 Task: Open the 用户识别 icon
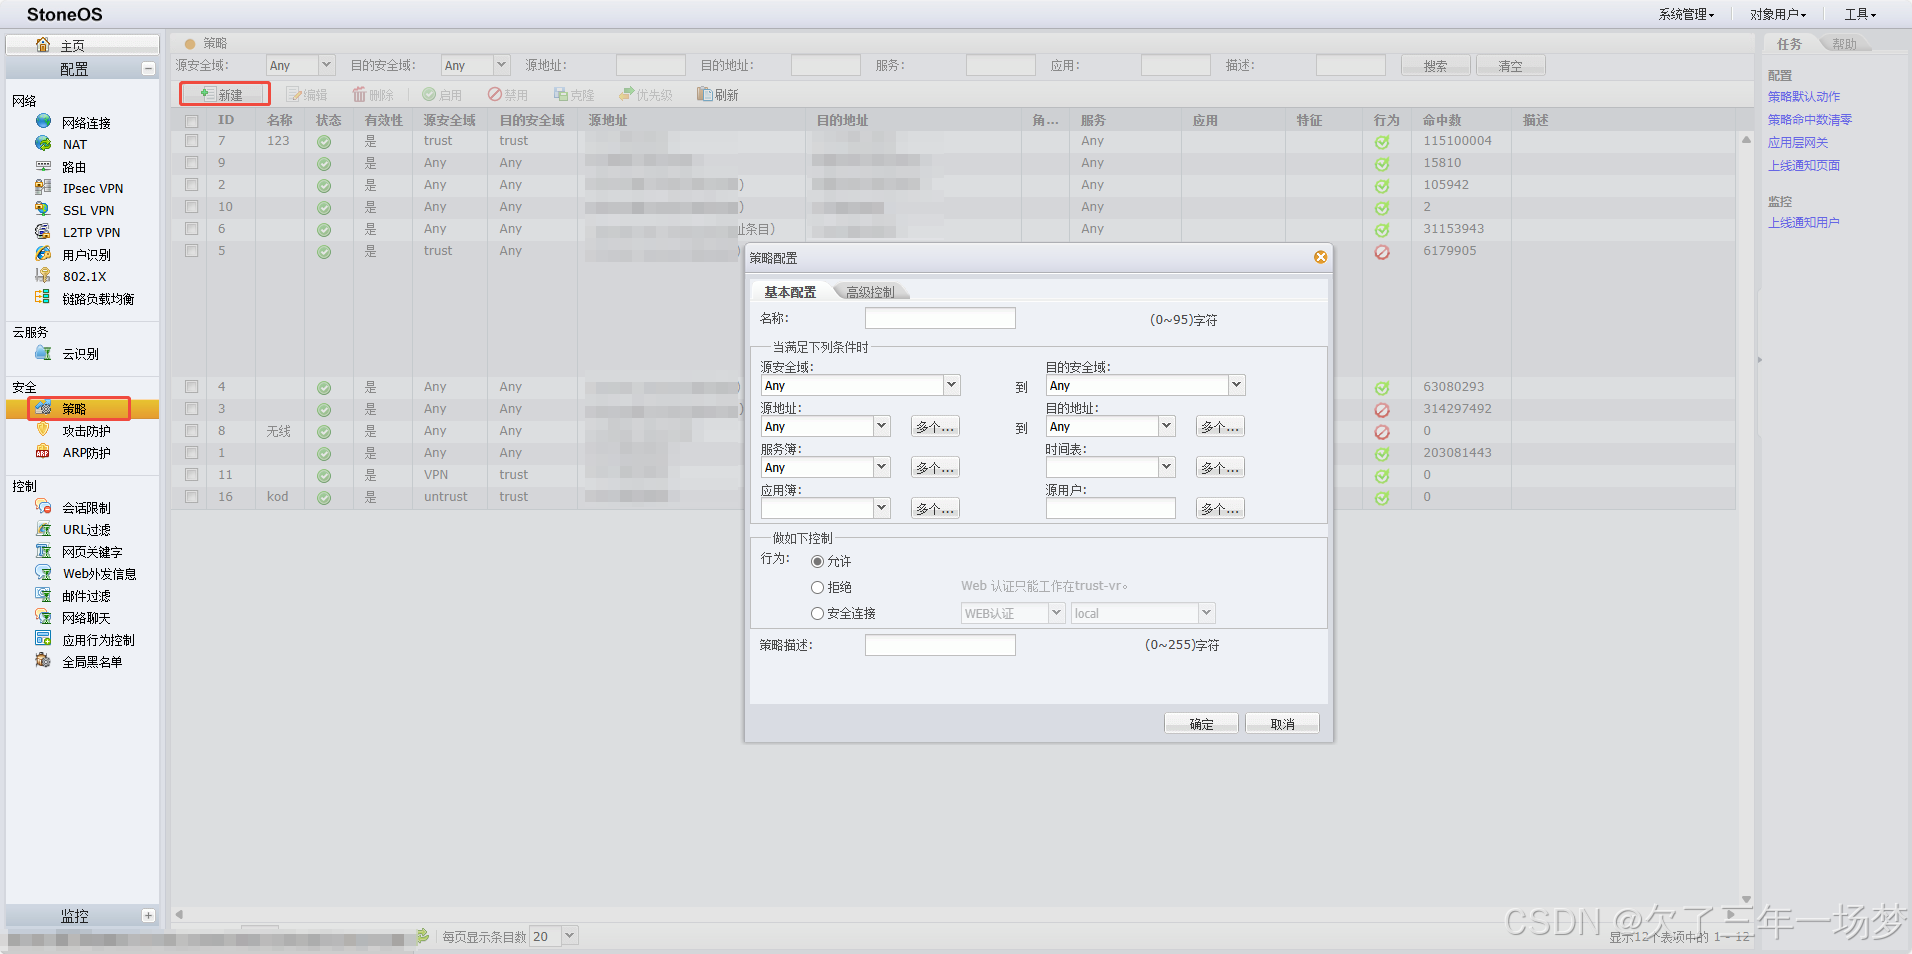43,254
